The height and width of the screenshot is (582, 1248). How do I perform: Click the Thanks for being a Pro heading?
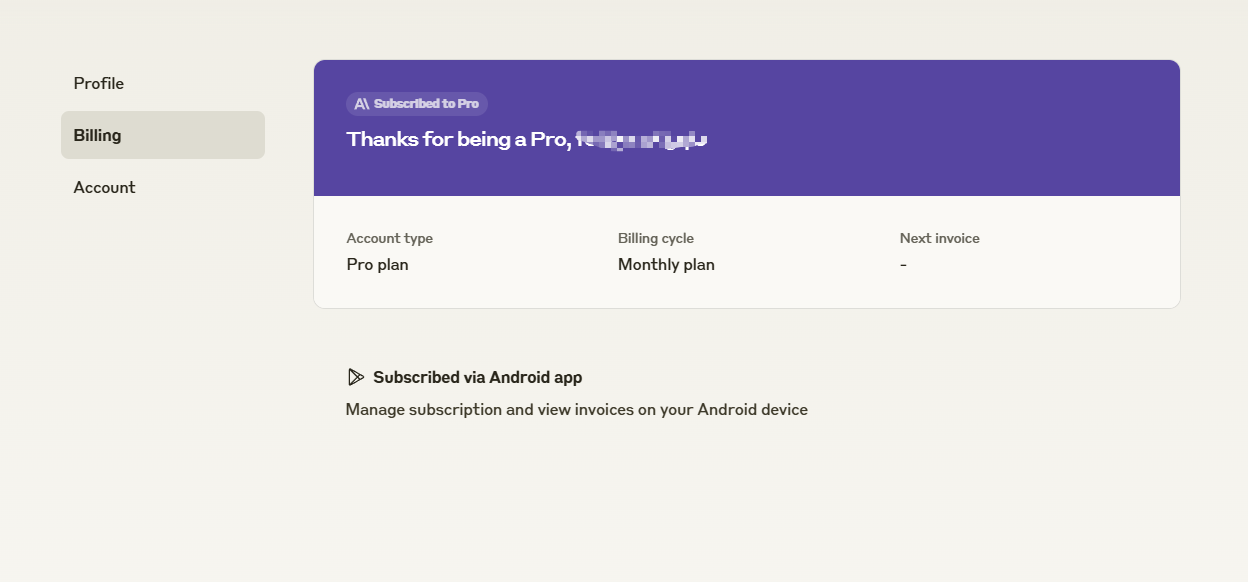pyautogui.click(x=527, y=139)
